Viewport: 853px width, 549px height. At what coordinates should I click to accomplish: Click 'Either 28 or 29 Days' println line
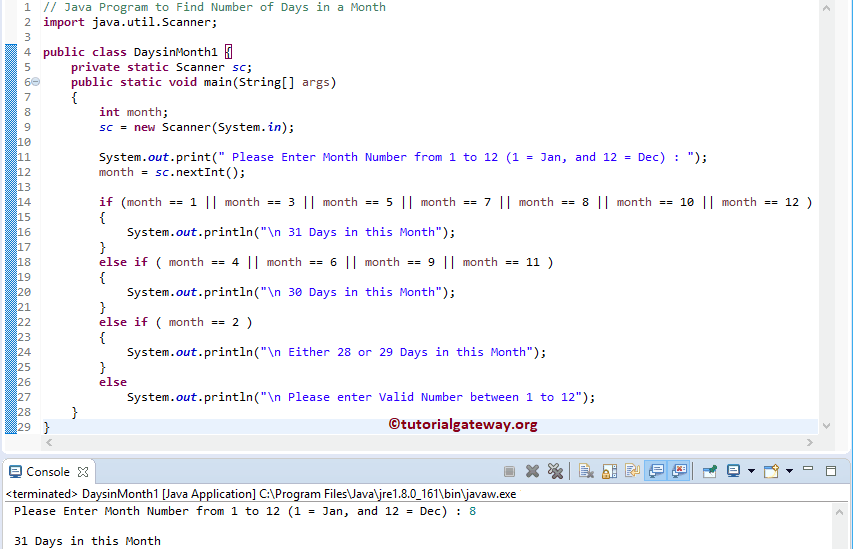tap(336, 352)
